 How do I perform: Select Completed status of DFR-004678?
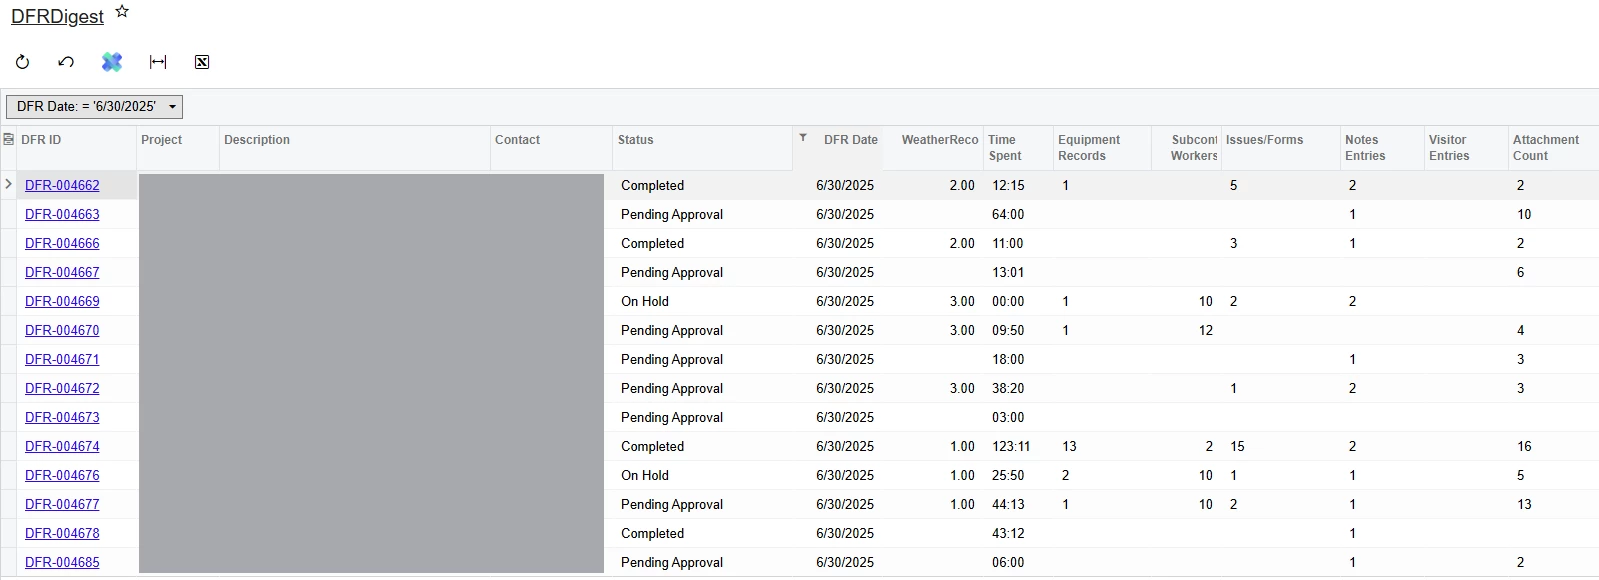click(653, 533)
